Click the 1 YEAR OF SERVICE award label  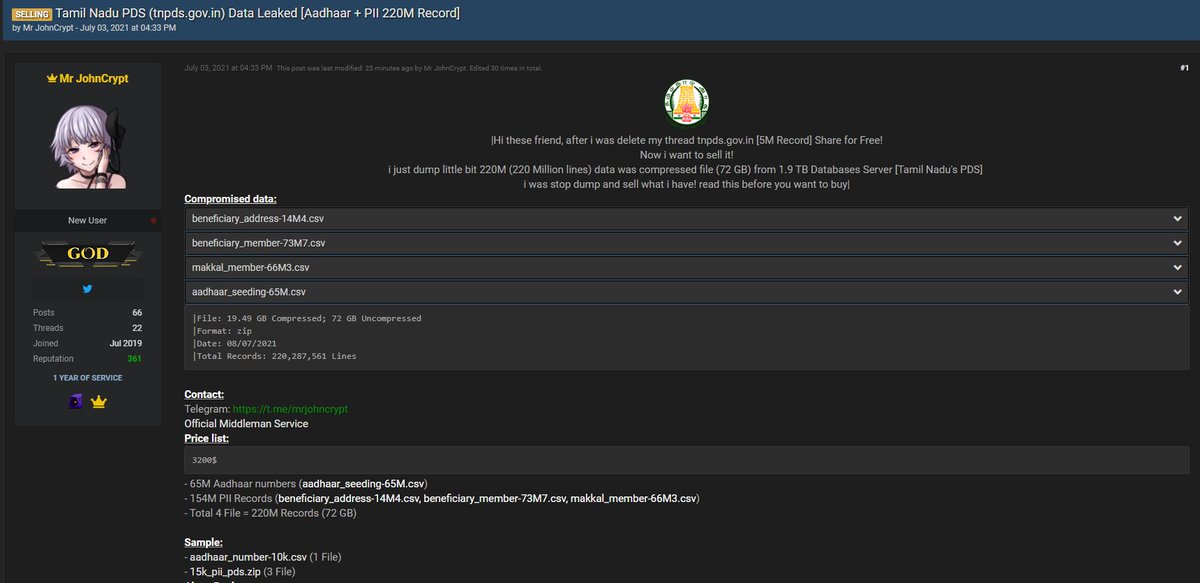[x=88, y=378]
